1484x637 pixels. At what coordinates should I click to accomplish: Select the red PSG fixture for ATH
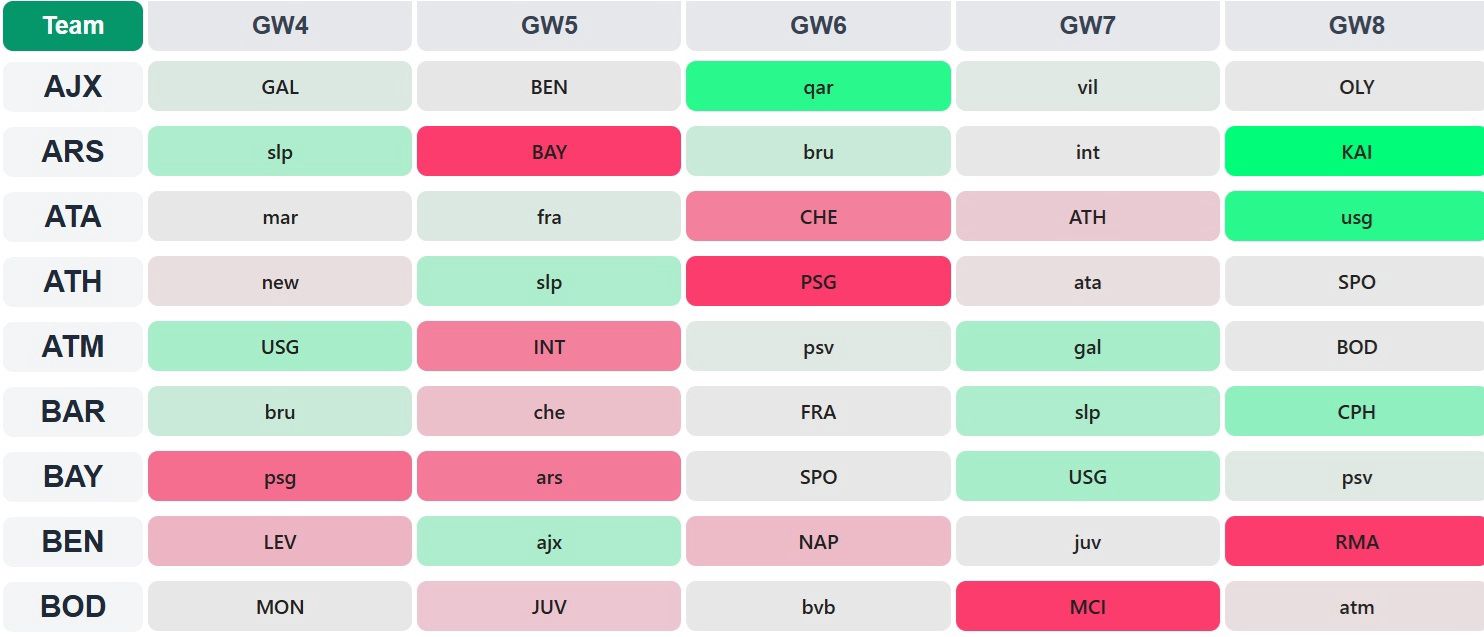click(818, 282)
